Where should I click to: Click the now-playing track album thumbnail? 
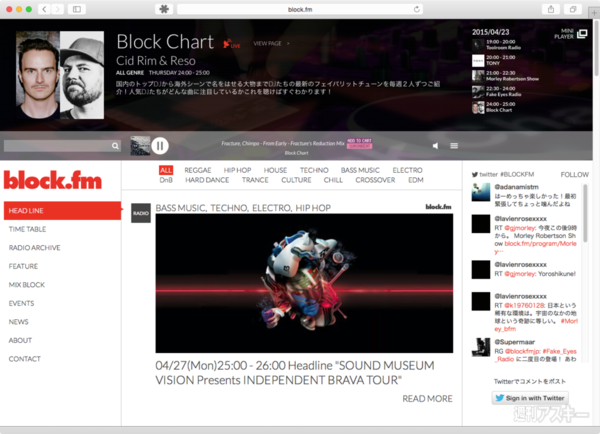(x=140, y=146)
